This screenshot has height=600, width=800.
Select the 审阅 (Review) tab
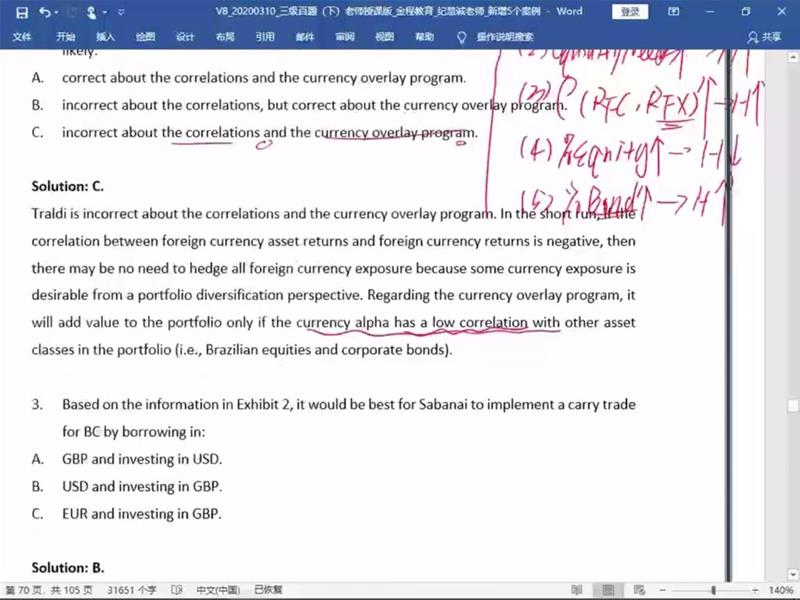[x=345, y=37]
